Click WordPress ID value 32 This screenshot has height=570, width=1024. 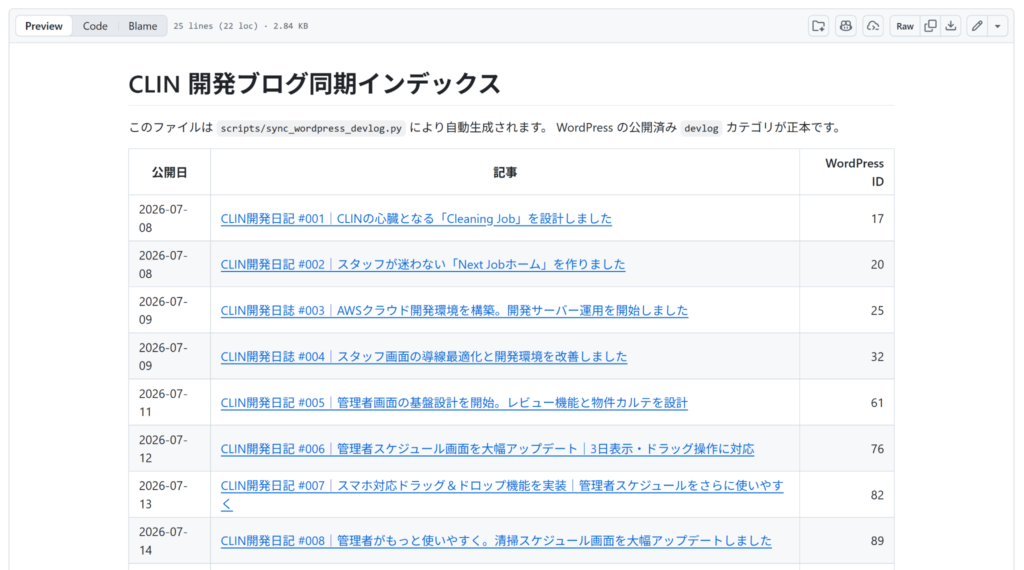point(877,356)
